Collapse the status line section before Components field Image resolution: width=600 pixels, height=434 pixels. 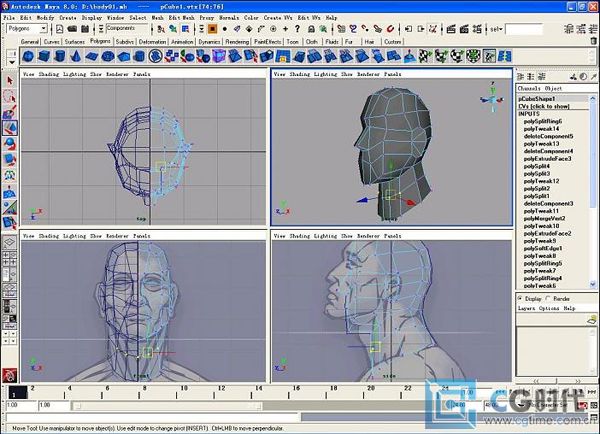pos(101,29)
